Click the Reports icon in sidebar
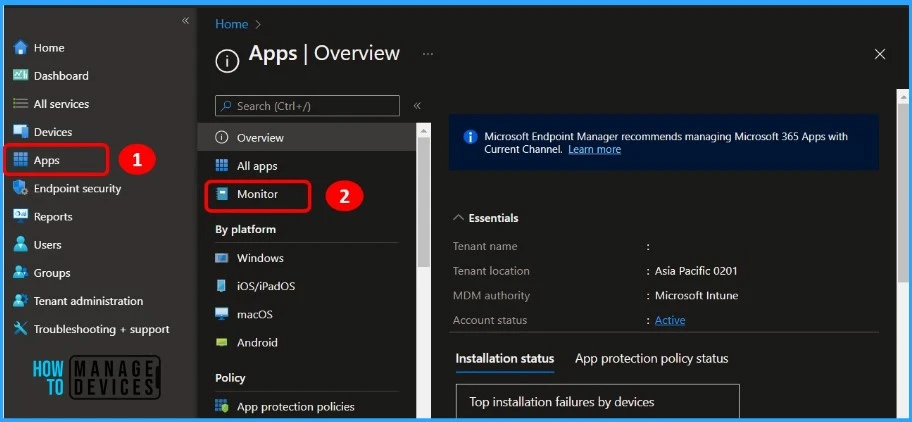This screenshot has width=912, height=422. [x=20, y=216]
